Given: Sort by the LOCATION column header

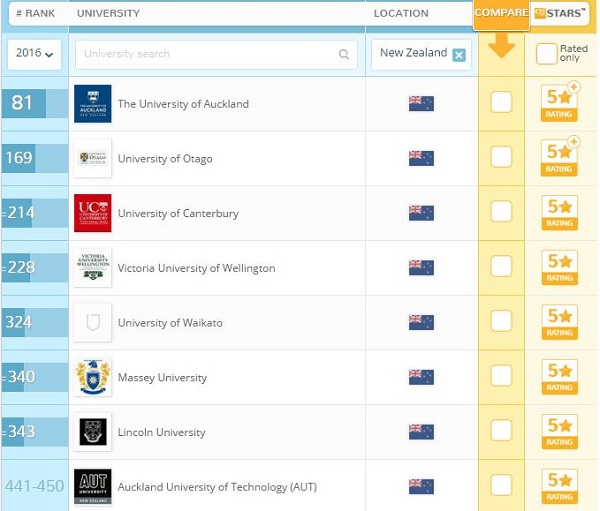Looking at the screenshot, I should pos(401,13).
